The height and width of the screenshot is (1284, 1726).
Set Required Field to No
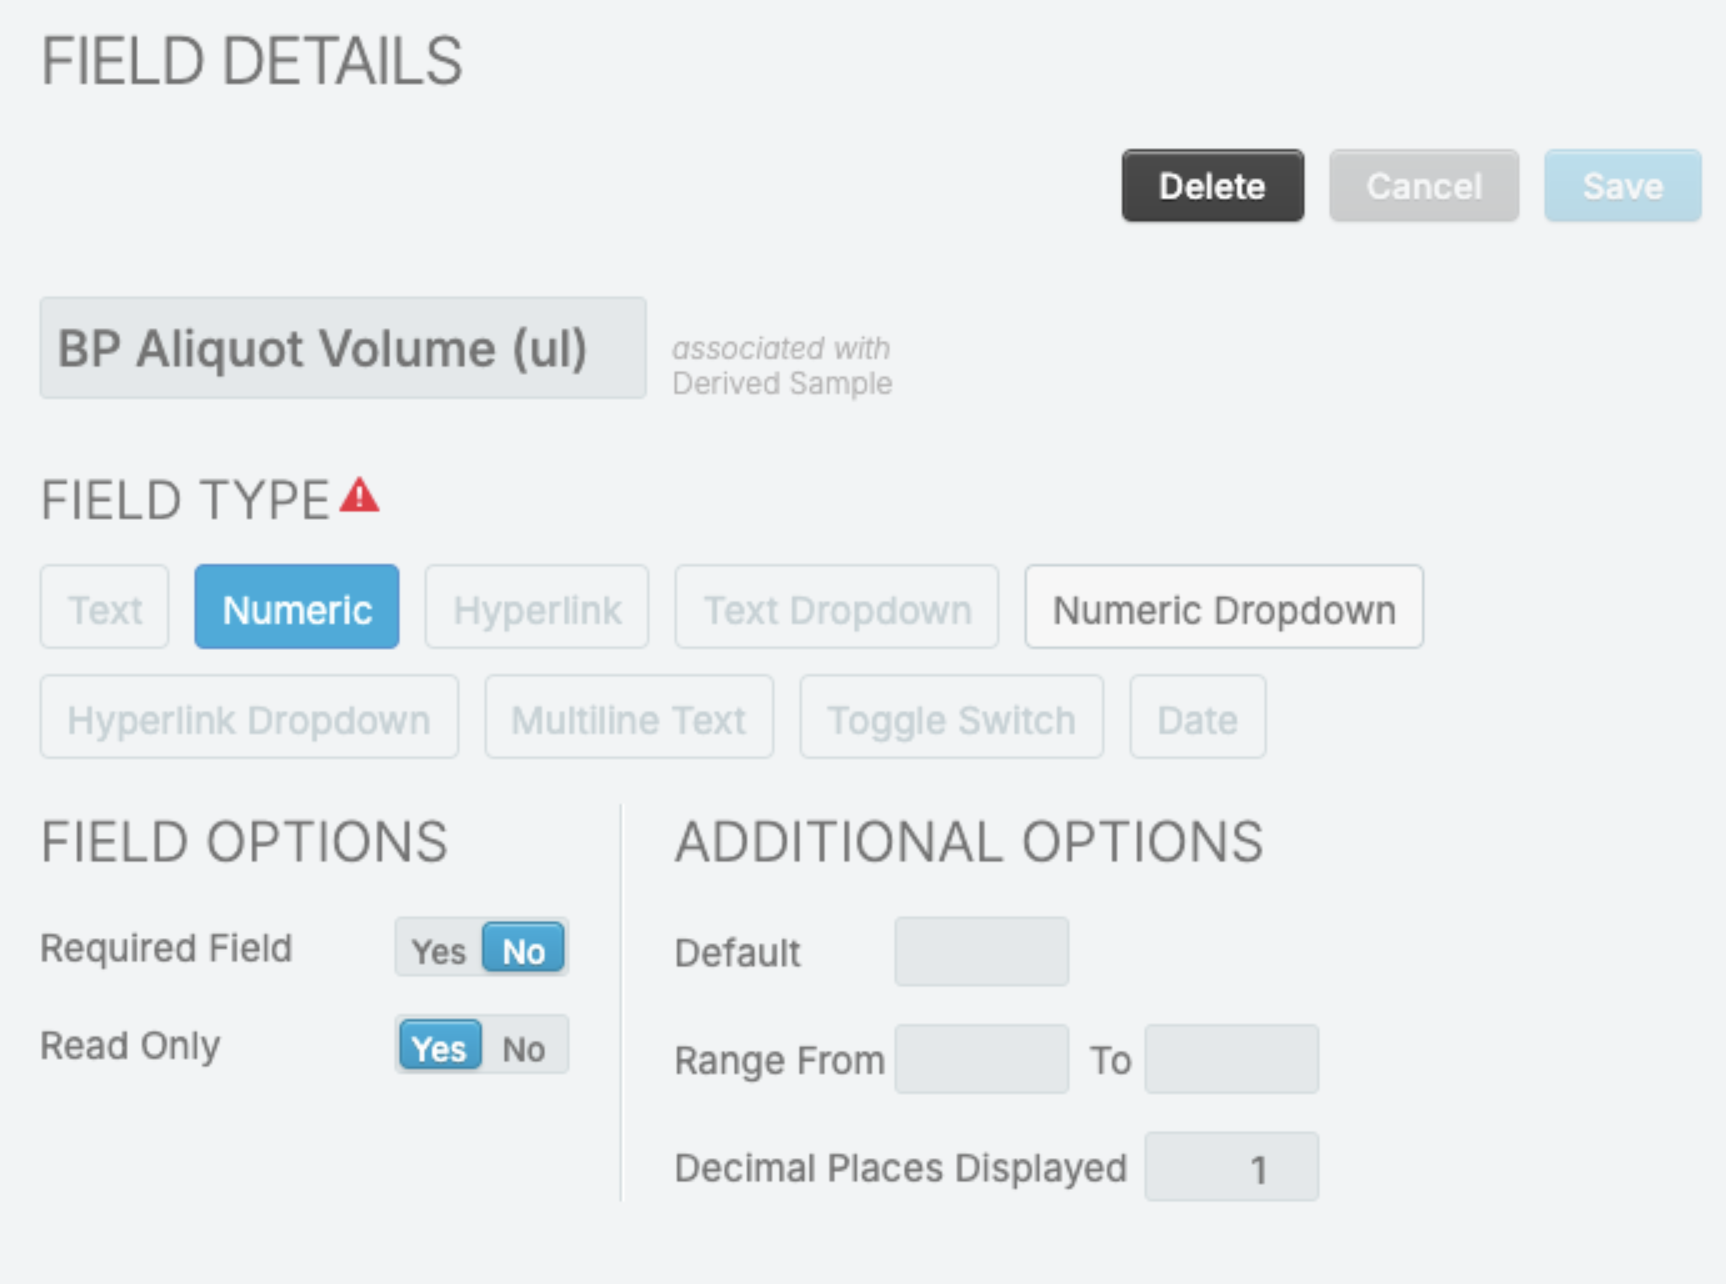coord(523,950)
